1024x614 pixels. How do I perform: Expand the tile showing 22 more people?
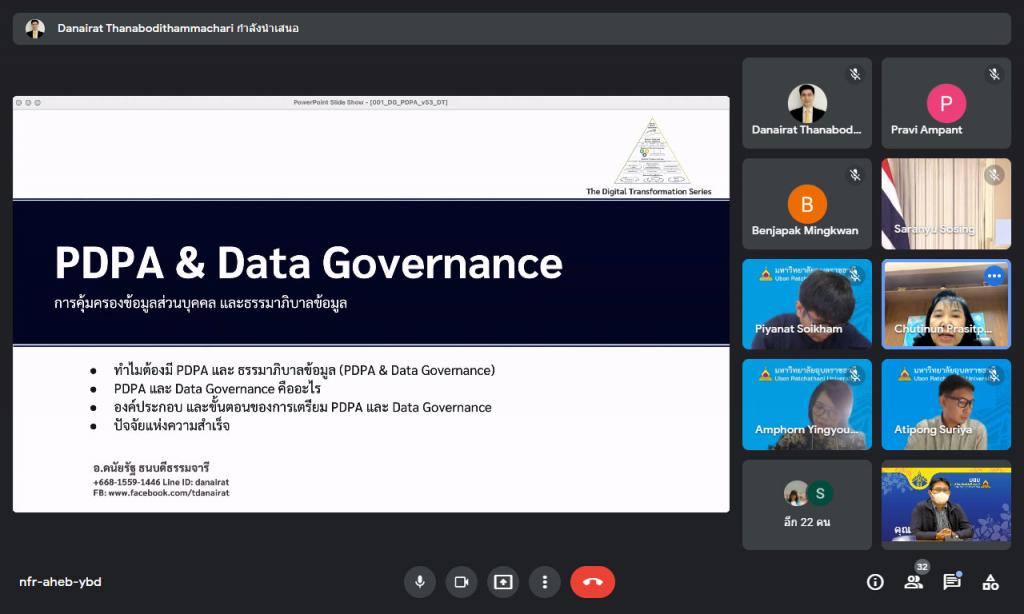point(806,504)
